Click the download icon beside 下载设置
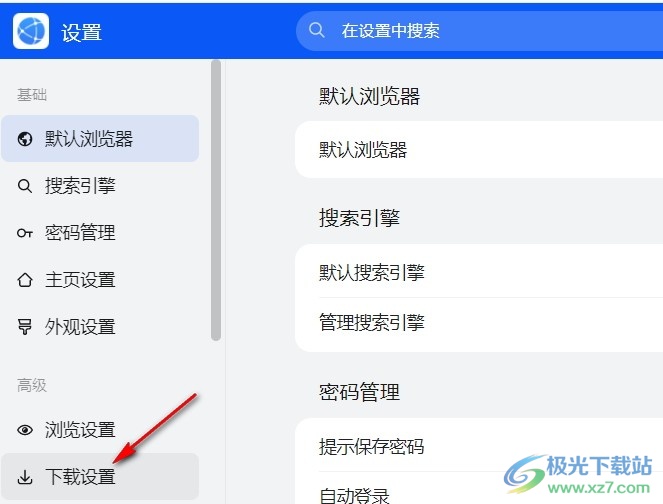Screen dimensions: 663x504 tap(25, 477)
